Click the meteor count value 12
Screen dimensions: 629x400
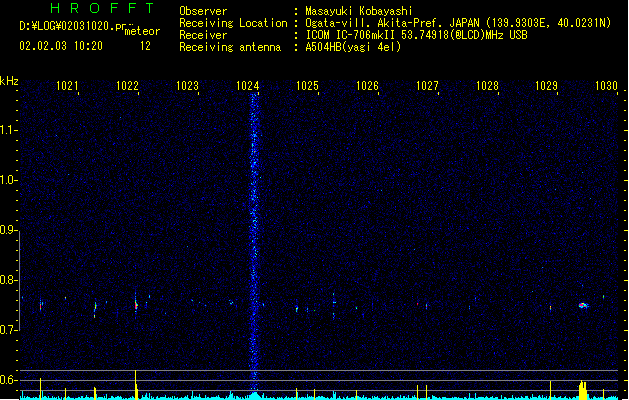tap(145, 46)
